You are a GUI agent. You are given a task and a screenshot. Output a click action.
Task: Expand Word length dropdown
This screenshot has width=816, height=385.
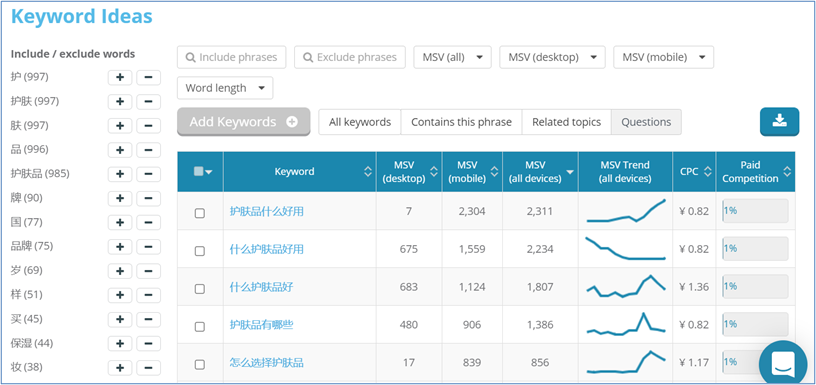pyautogui.click(x=225, y=88)
